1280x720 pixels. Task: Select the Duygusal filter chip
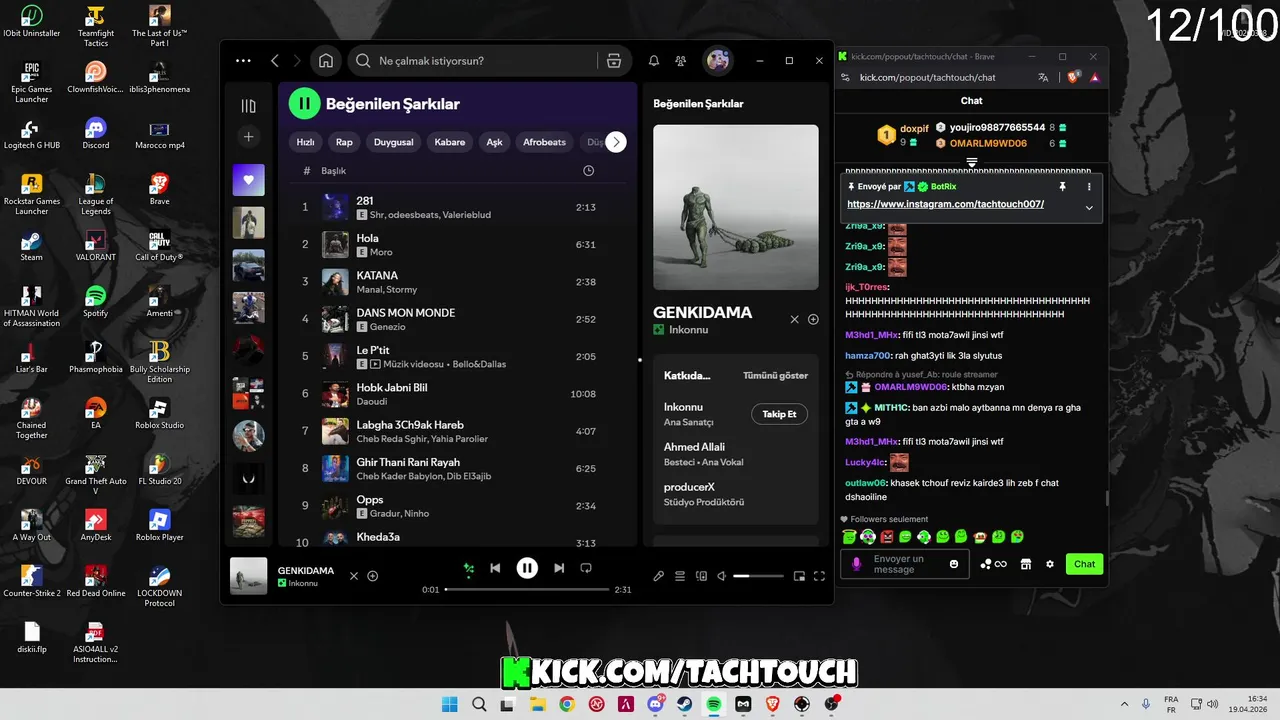point(393,142)
